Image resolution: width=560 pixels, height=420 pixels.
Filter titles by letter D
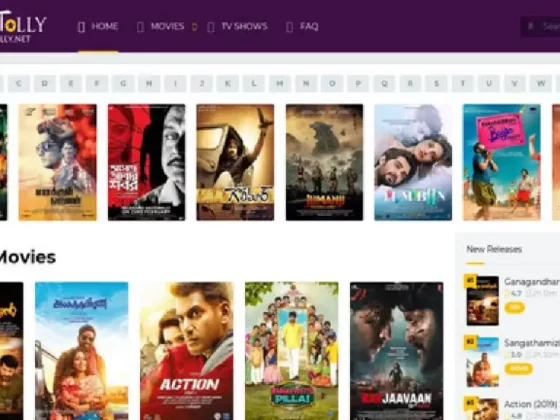tap(45, 84)
